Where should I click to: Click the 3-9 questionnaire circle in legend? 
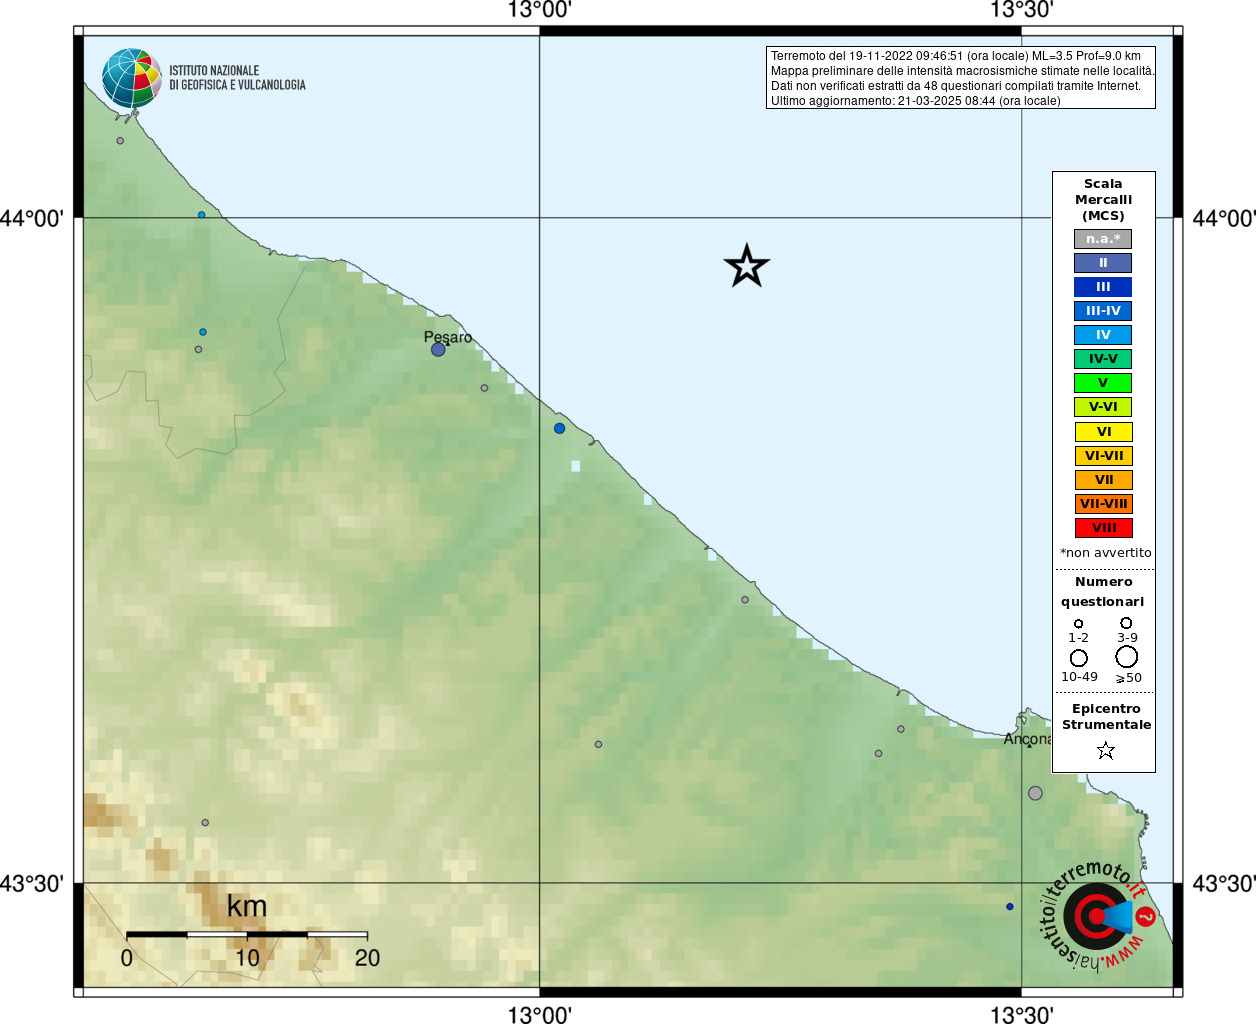pos(1126,623)
